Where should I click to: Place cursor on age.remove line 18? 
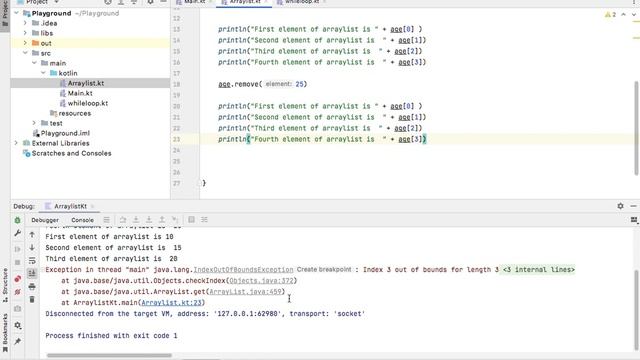[x=262, y=84]
